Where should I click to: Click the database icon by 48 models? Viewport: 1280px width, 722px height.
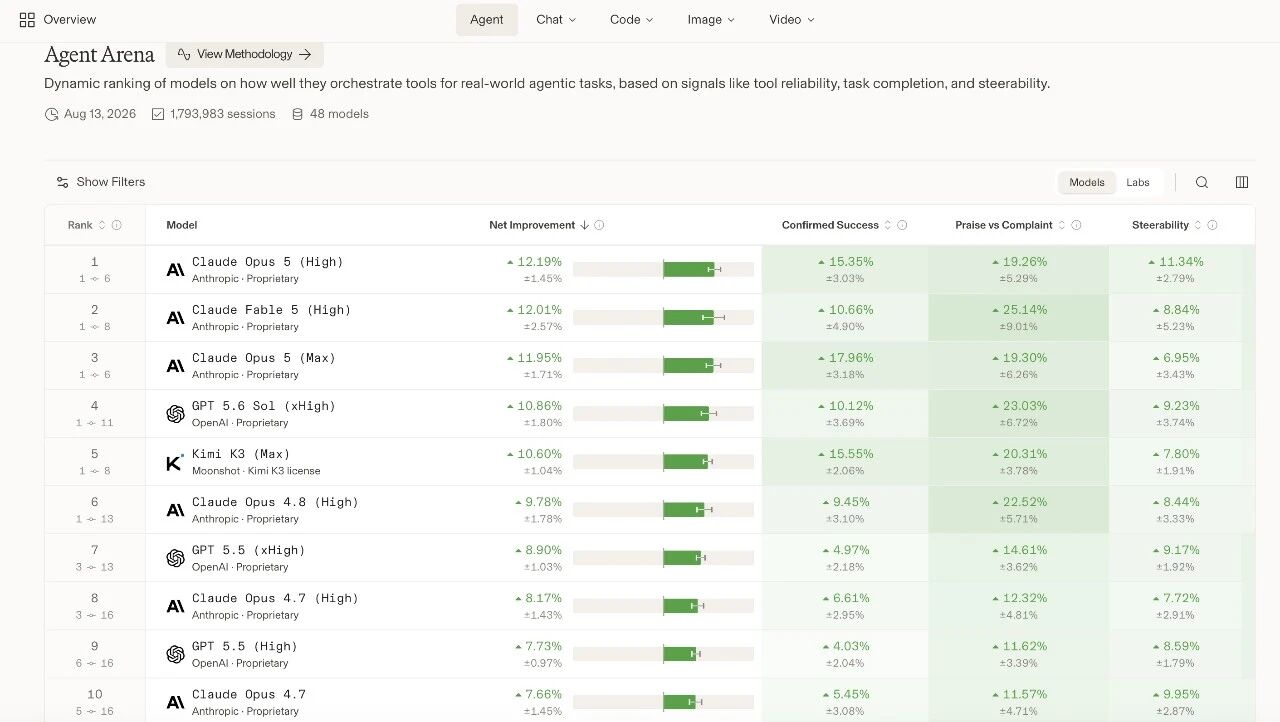(297, 115)
